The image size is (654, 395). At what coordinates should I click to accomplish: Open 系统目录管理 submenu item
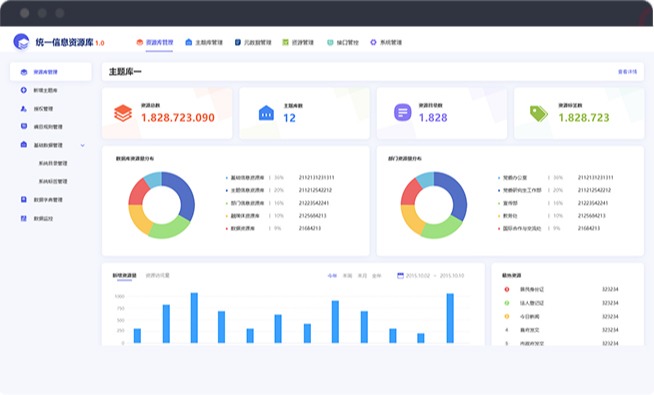(53, 163)
